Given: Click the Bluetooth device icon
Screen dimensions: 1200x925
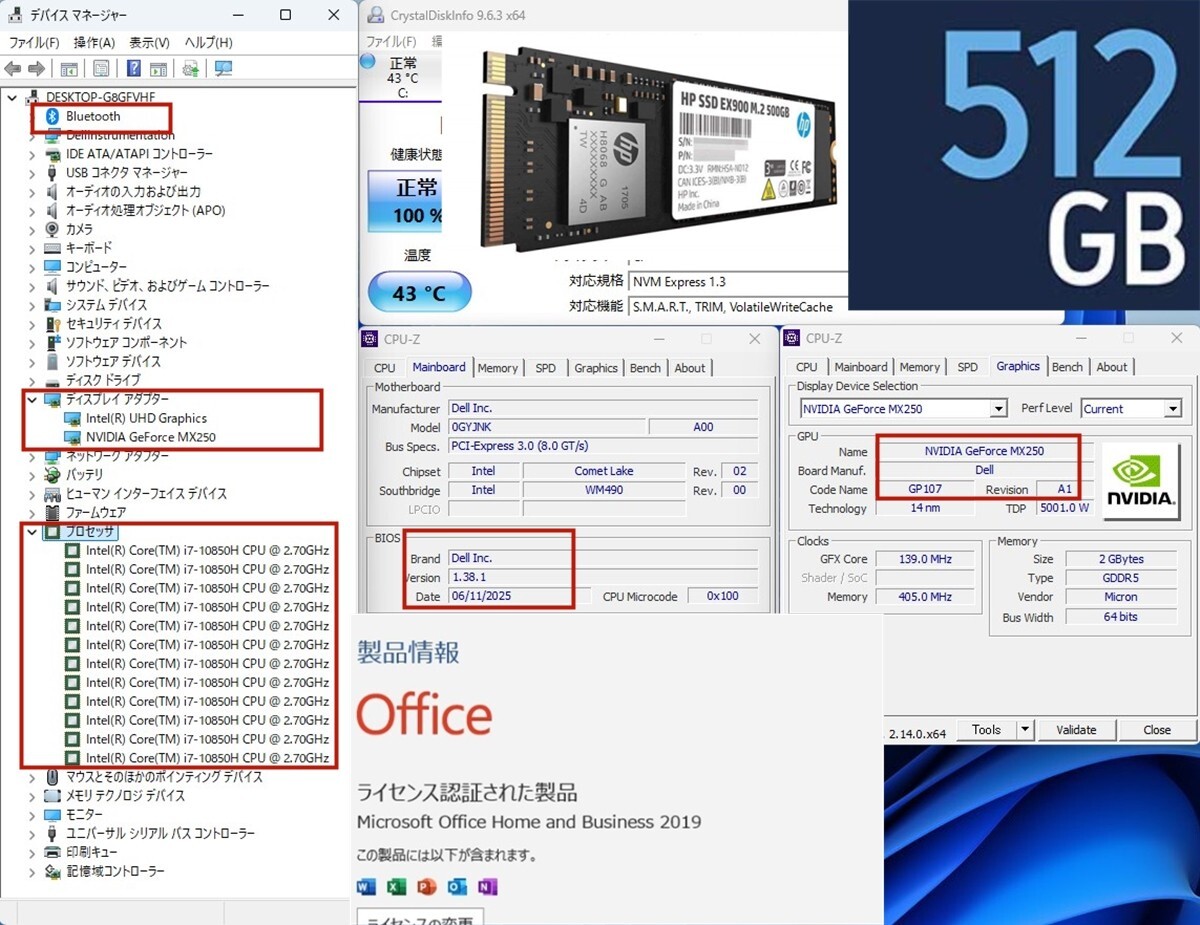Looking at the screenshot, I should [x=53, y=117].
